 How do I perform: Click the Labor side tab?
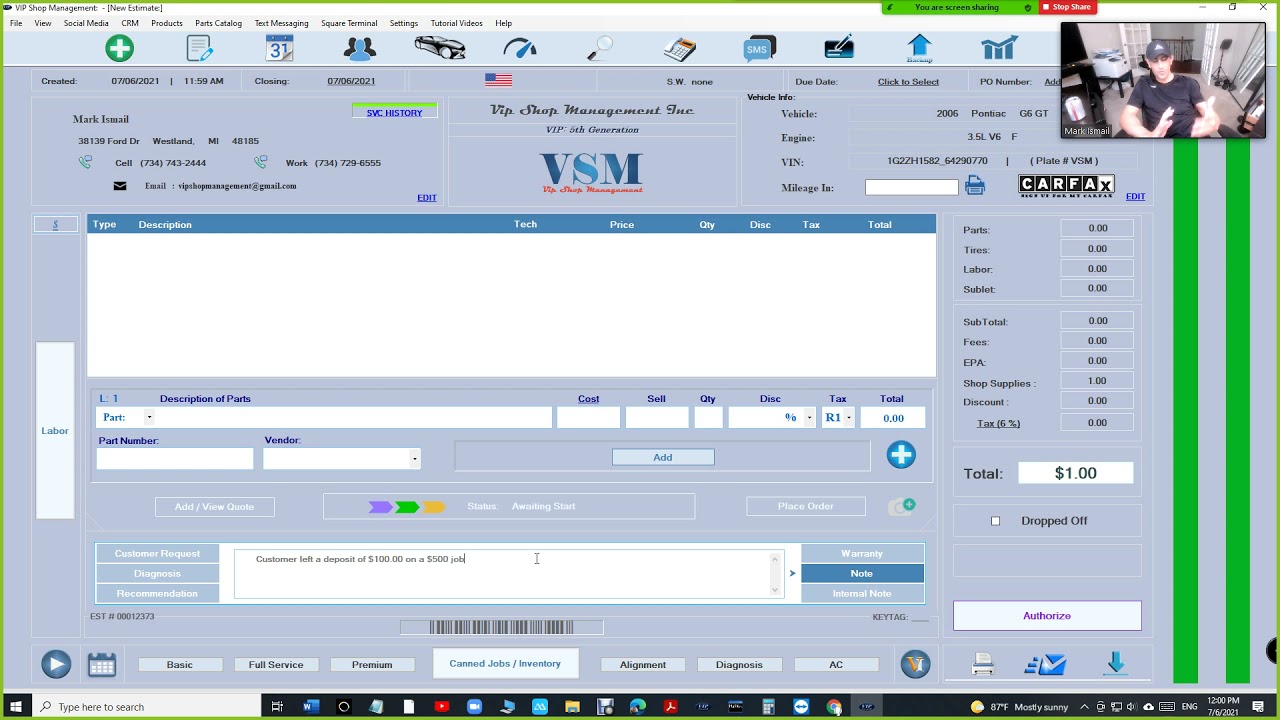pyautogui.click(x=55, y=431)
